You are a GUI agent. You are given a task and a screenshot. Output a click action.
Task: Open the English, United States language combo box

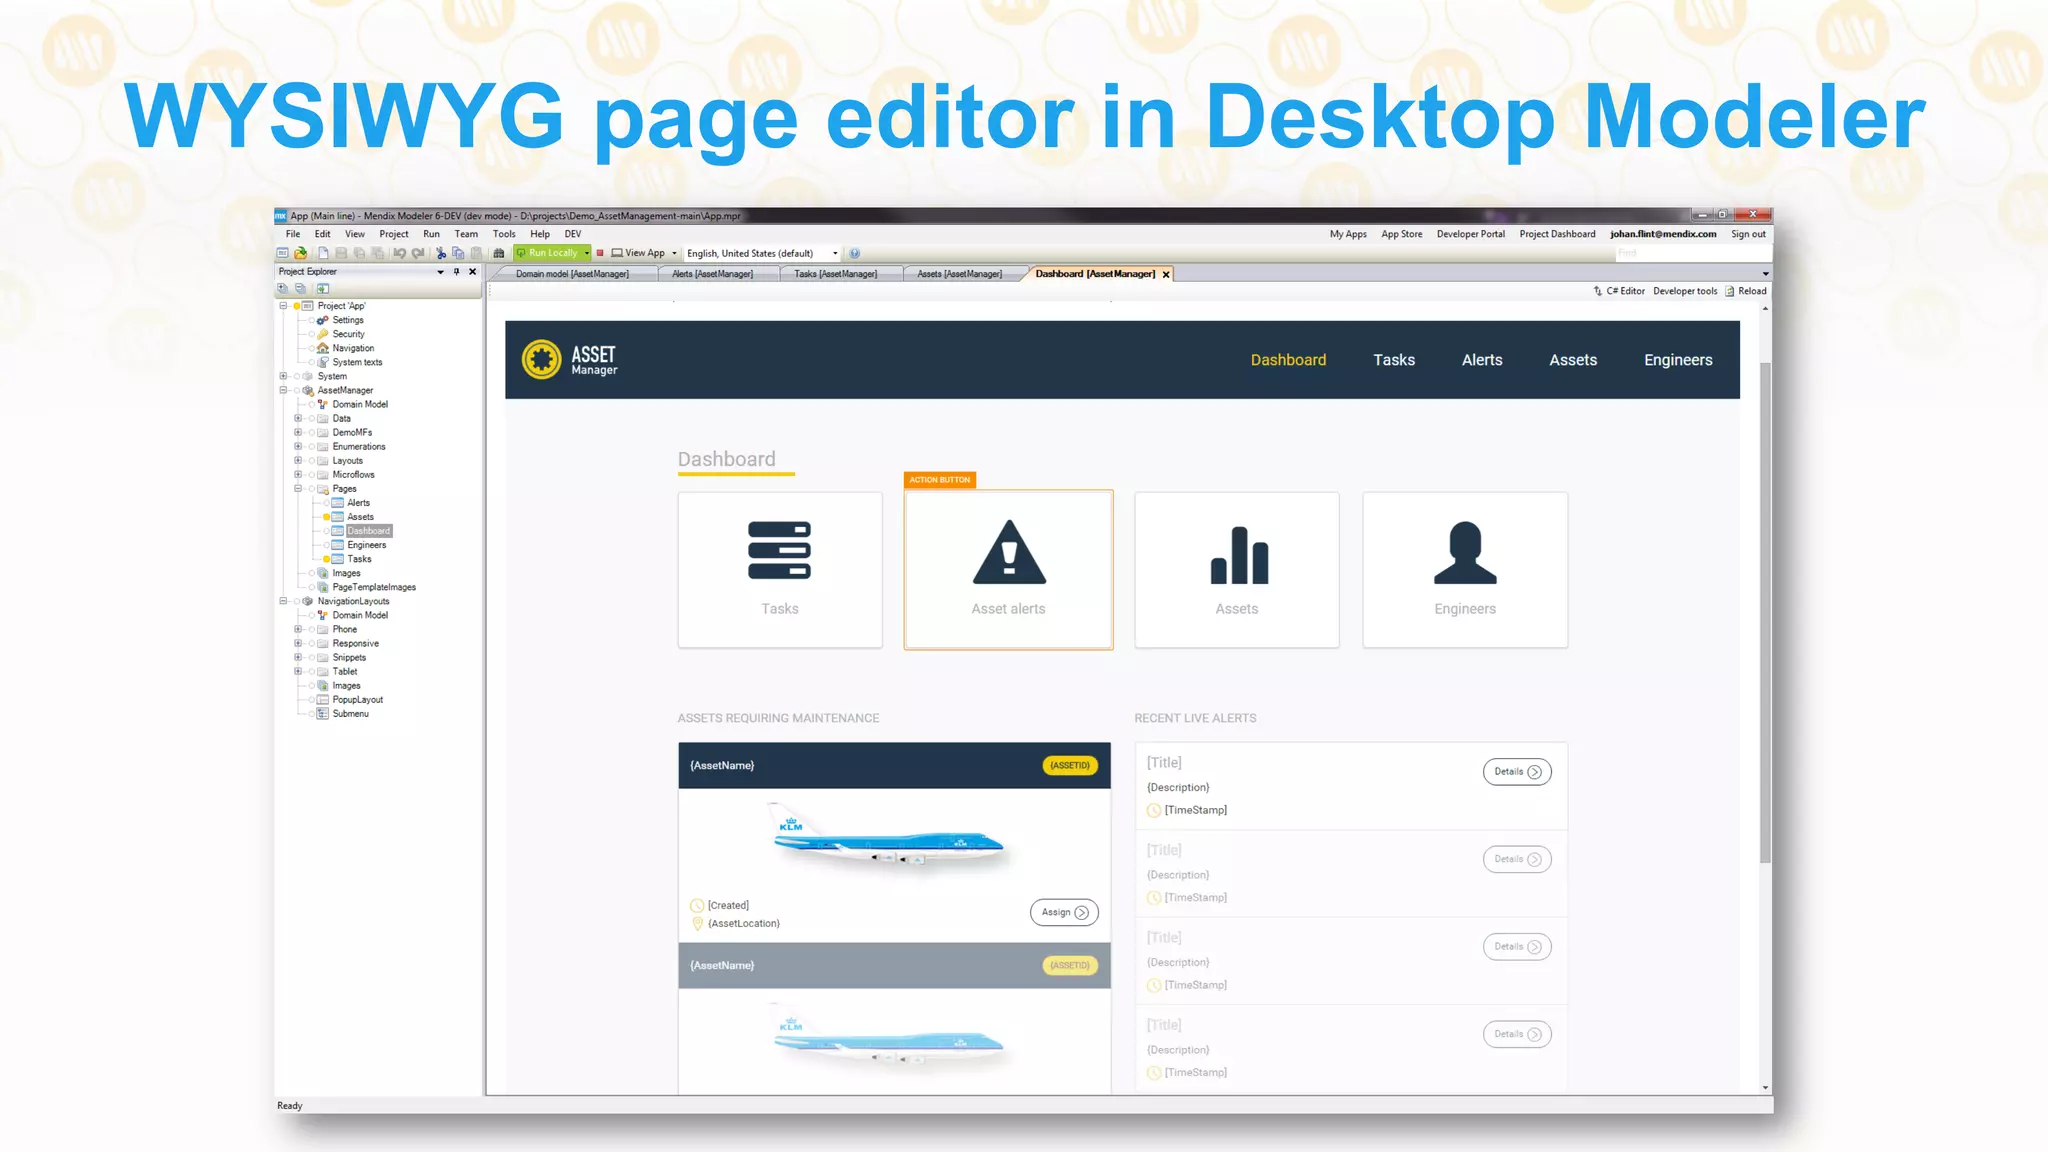(762, 253)
